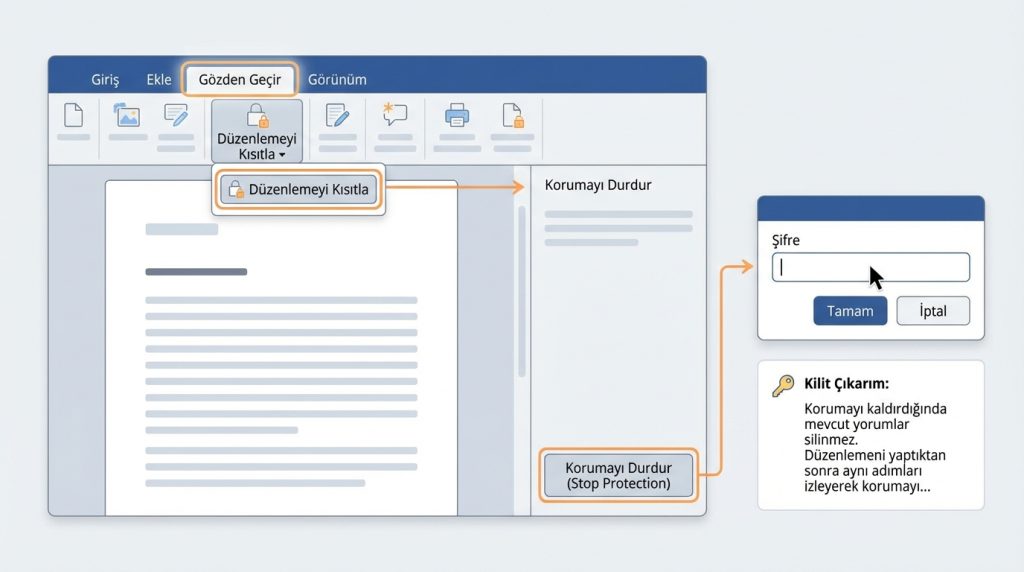Screen dimensions: 1024x572
Task: Open the Görünüm tab
Action: pyautogui.click(x=337, y=80)
